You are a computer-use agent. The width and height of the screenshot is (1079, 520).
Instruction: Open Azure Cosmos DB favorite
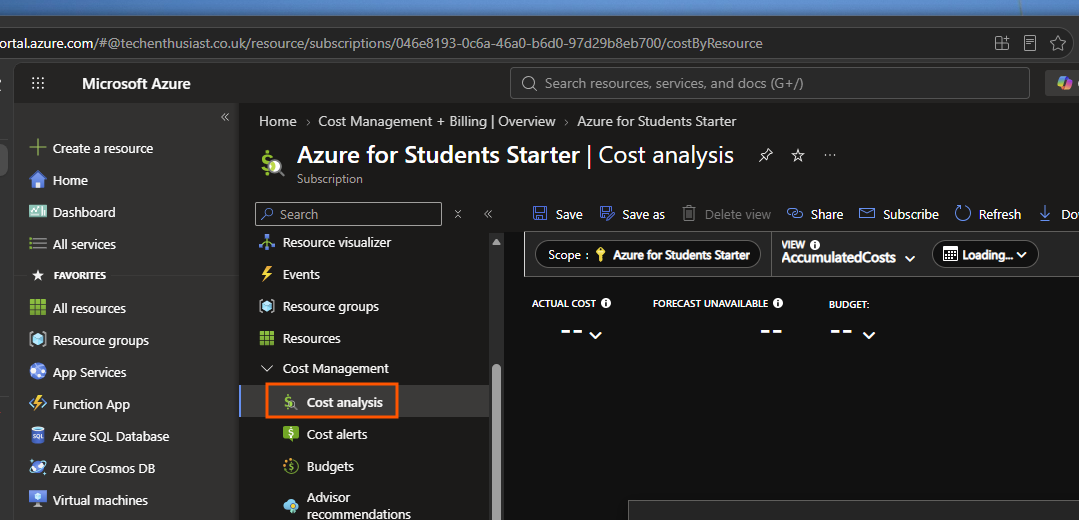coord(92,468)
